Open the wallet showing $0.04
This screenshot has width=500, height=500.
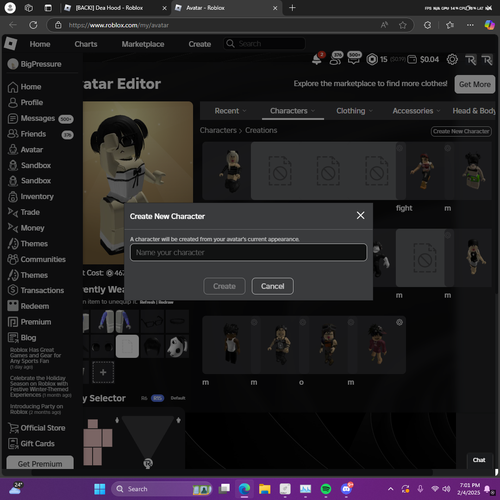pyautogui.click(x=424, y=59)
